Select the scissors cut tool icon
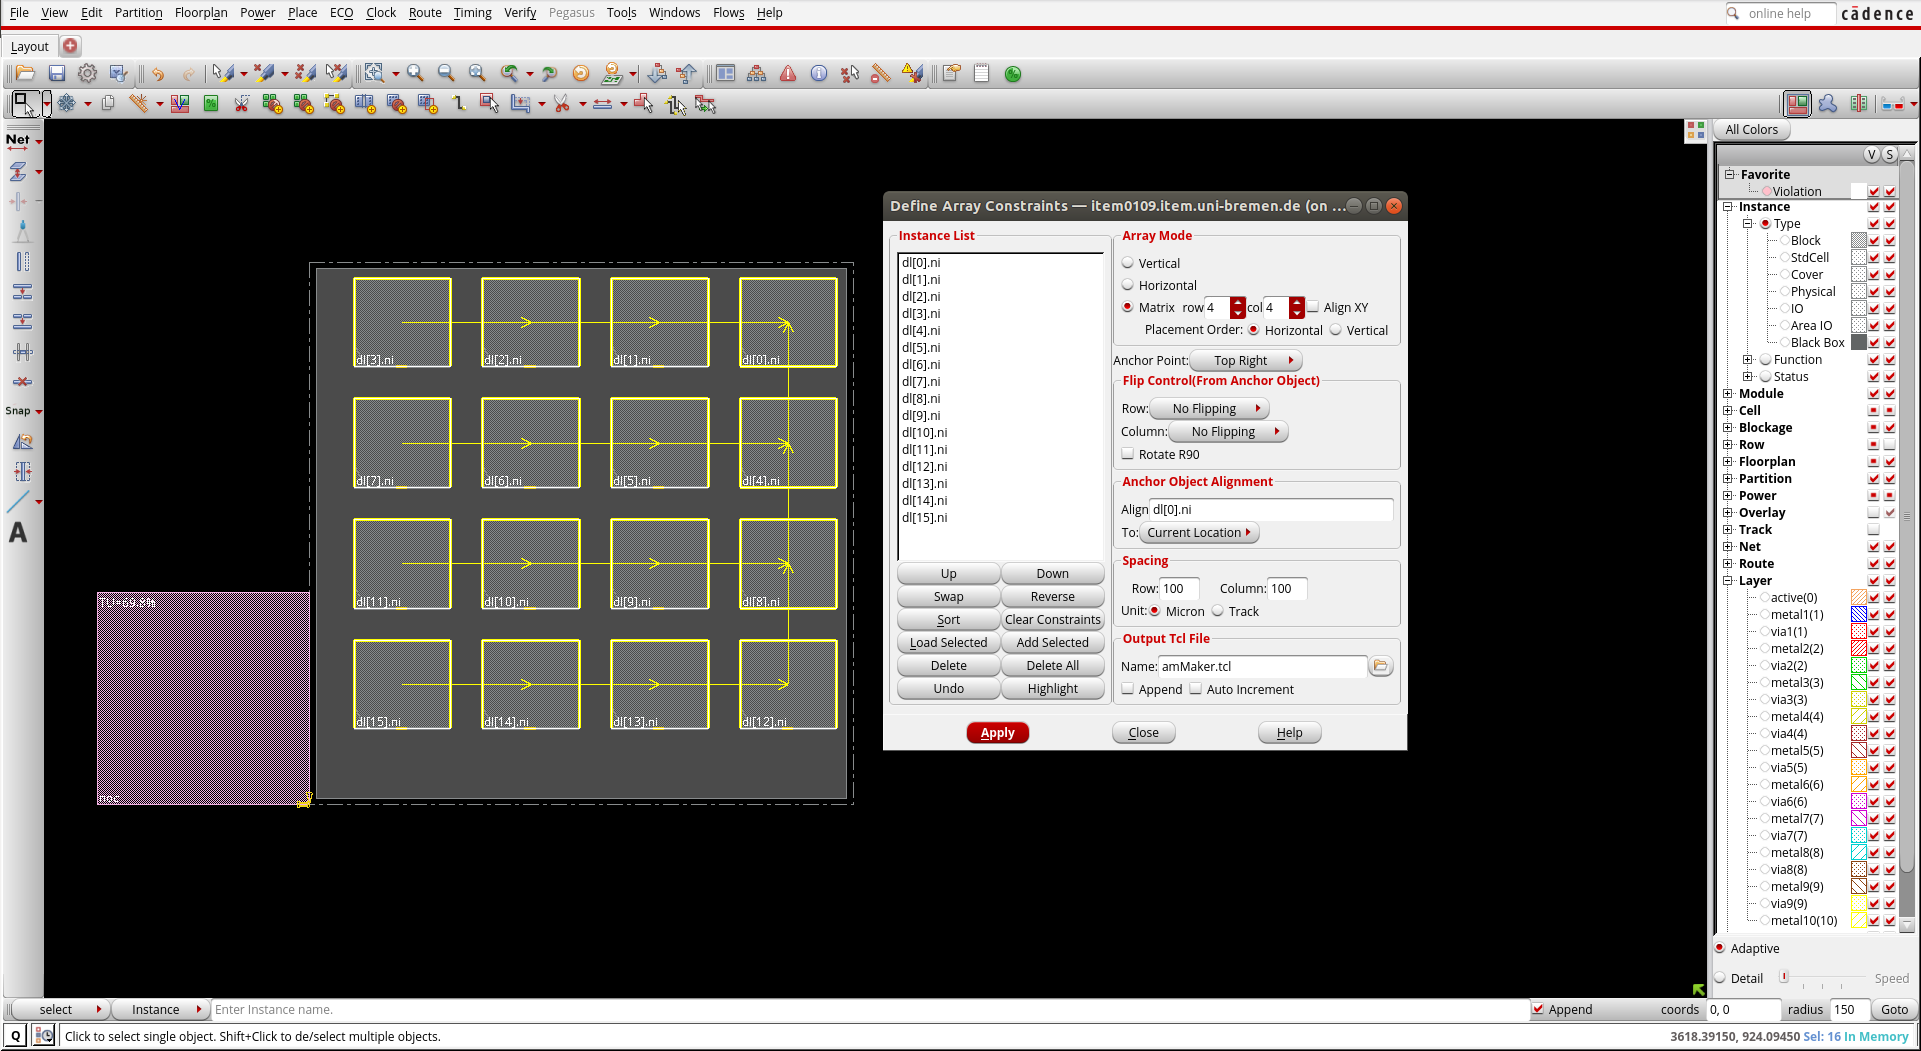This screenshot has width=1921, height=1051. (561, 104)
